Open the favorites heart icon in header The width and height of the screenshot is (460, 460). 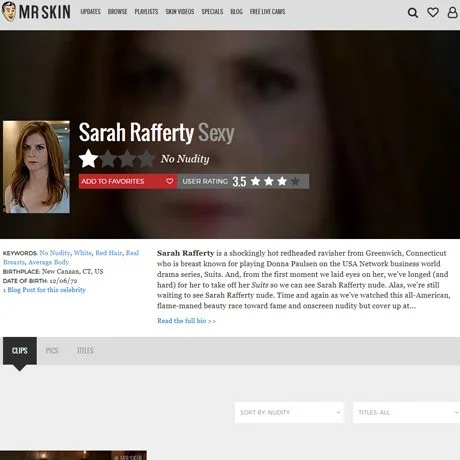[x=433, y=12]
